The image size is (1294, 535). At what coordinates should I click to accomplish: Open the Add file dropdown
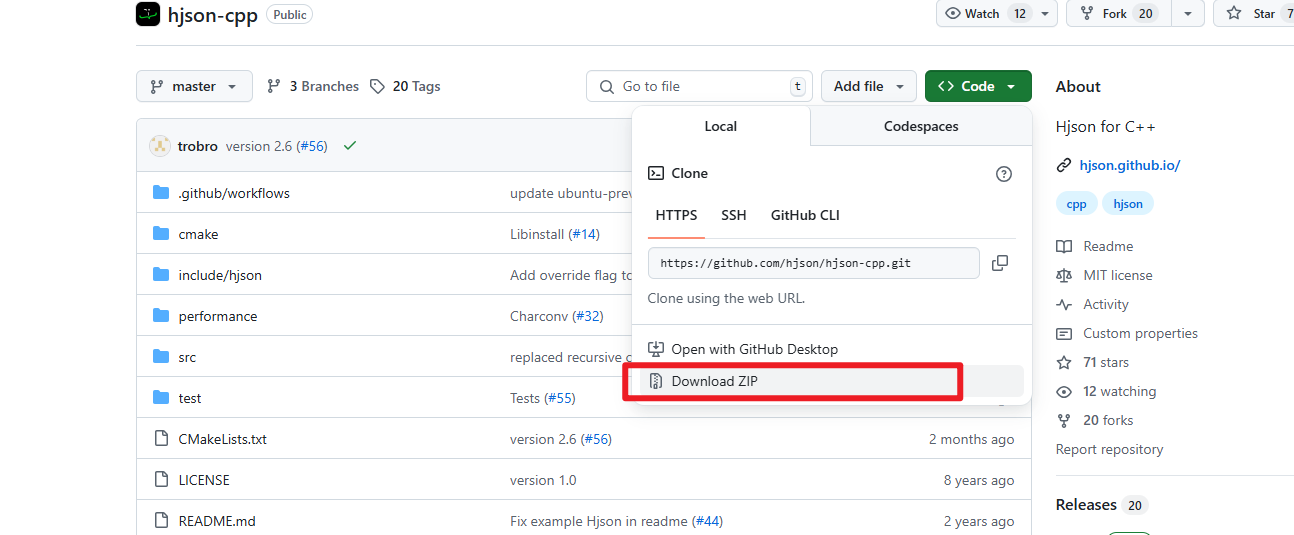(x=869, y=86)
